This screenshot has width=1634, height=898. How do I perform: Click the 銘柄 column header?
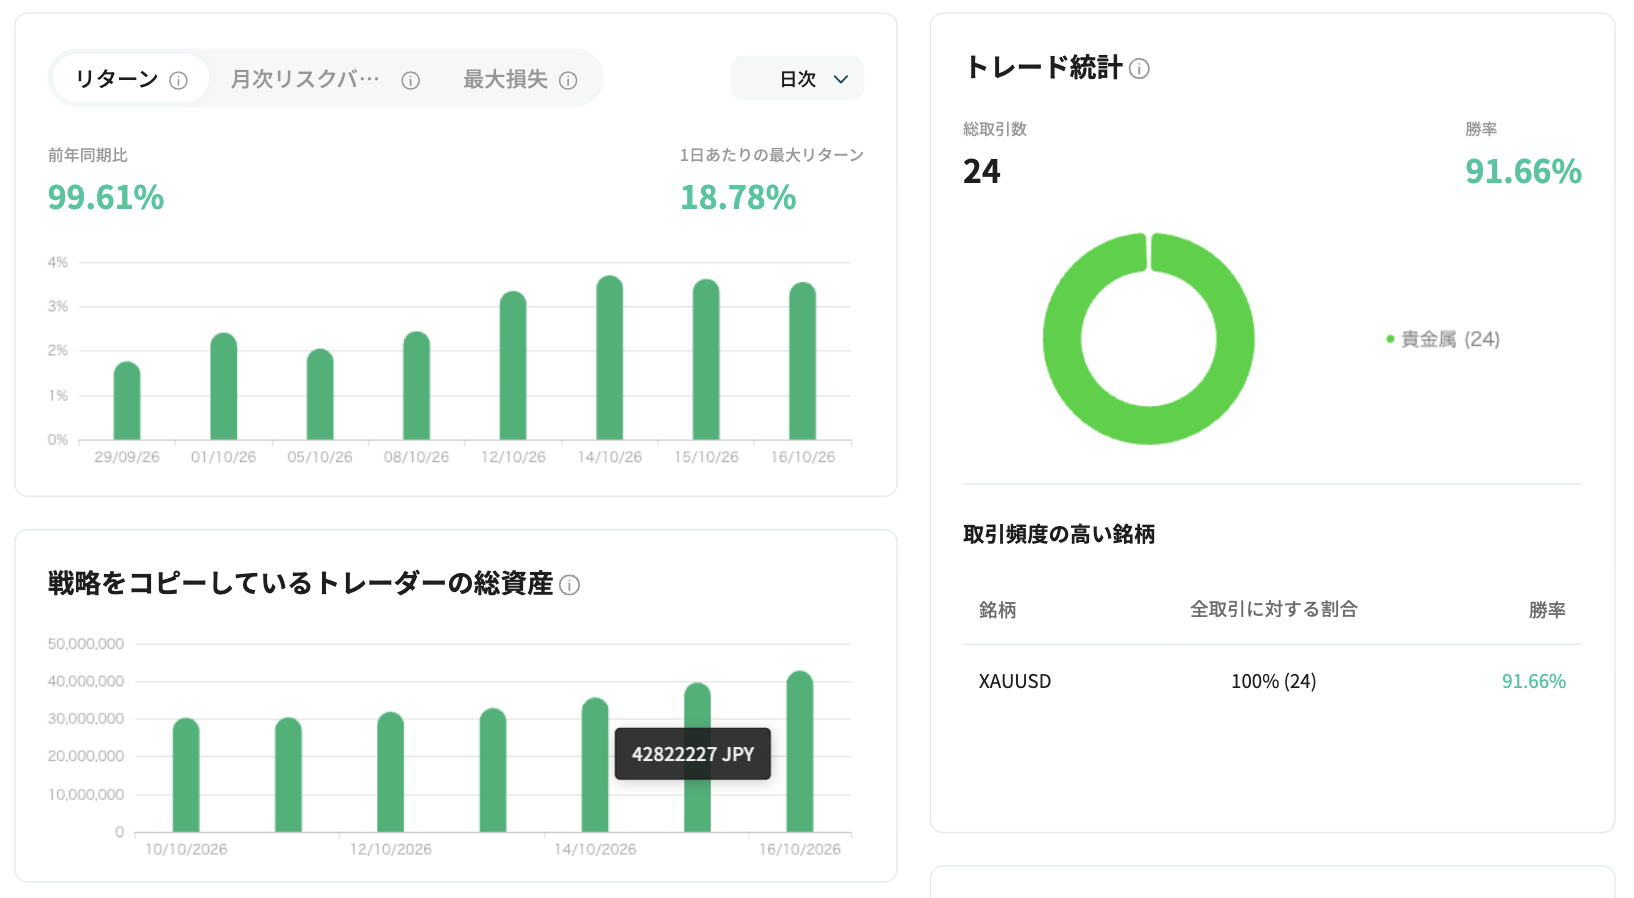coord(997,609)
